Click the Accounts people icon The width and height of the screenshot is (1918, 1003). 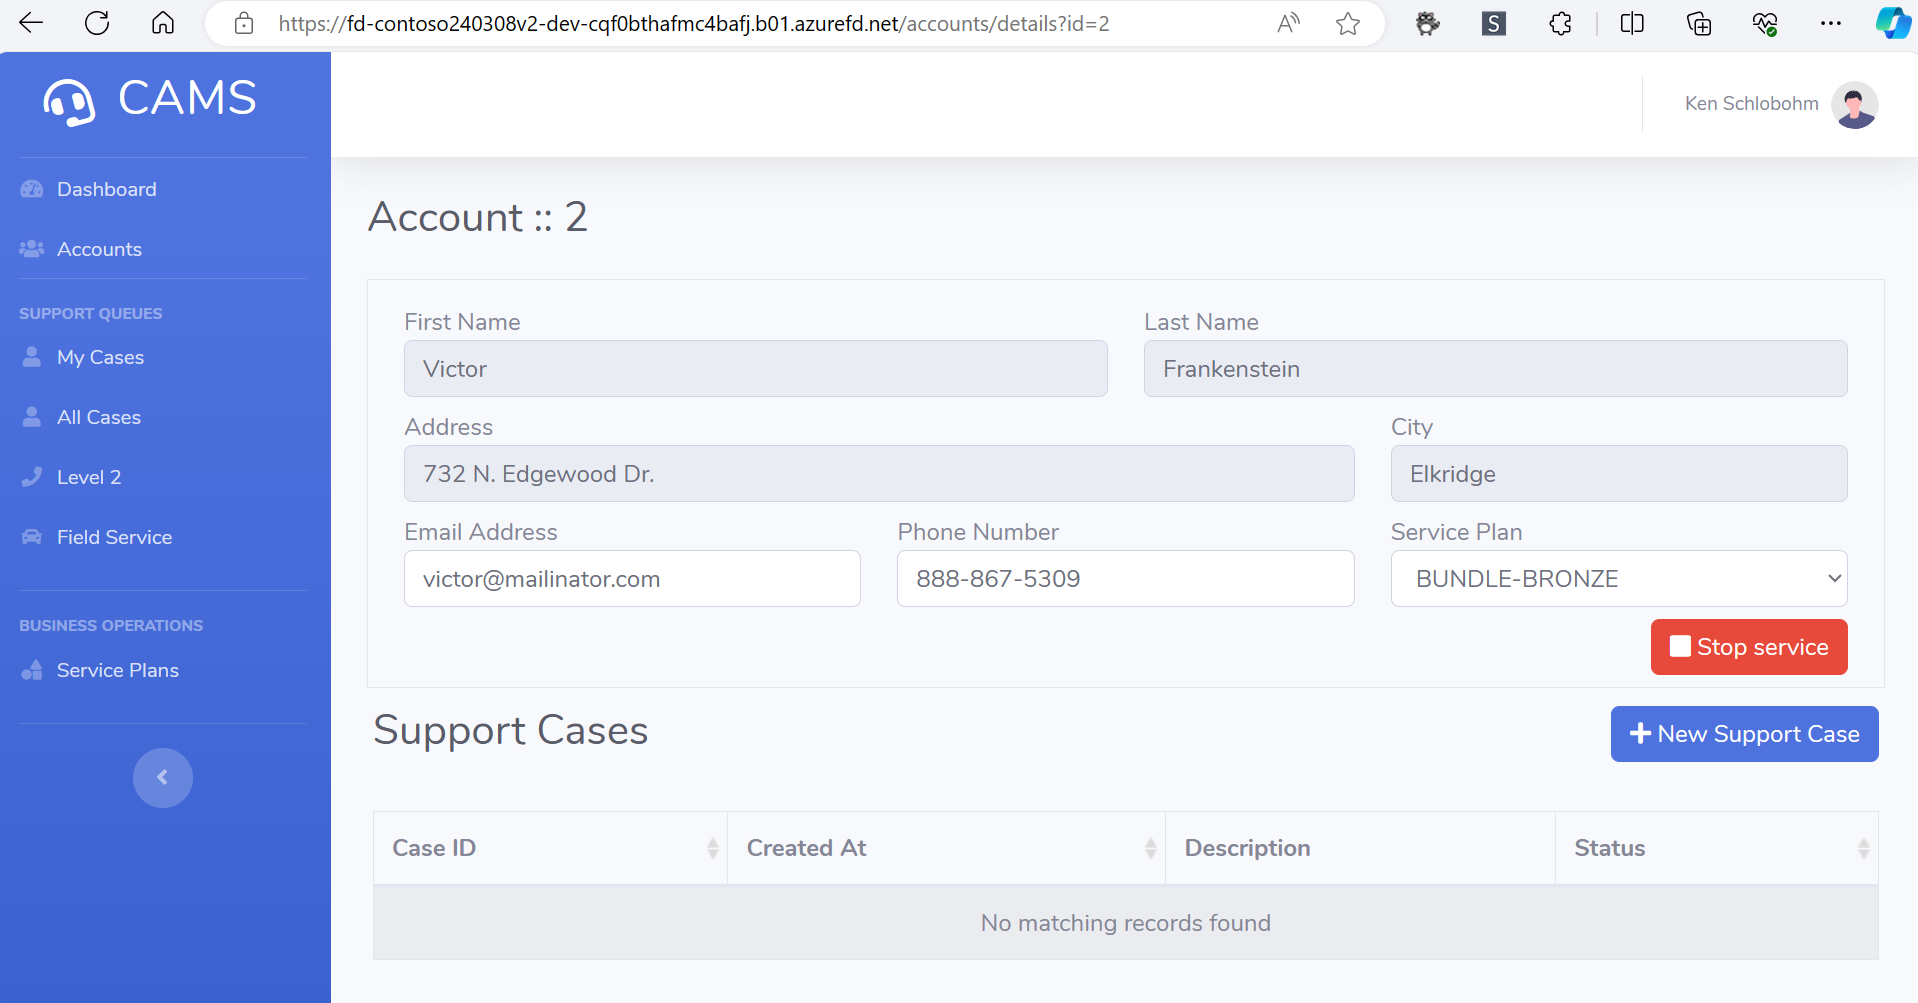pos(32,249)
